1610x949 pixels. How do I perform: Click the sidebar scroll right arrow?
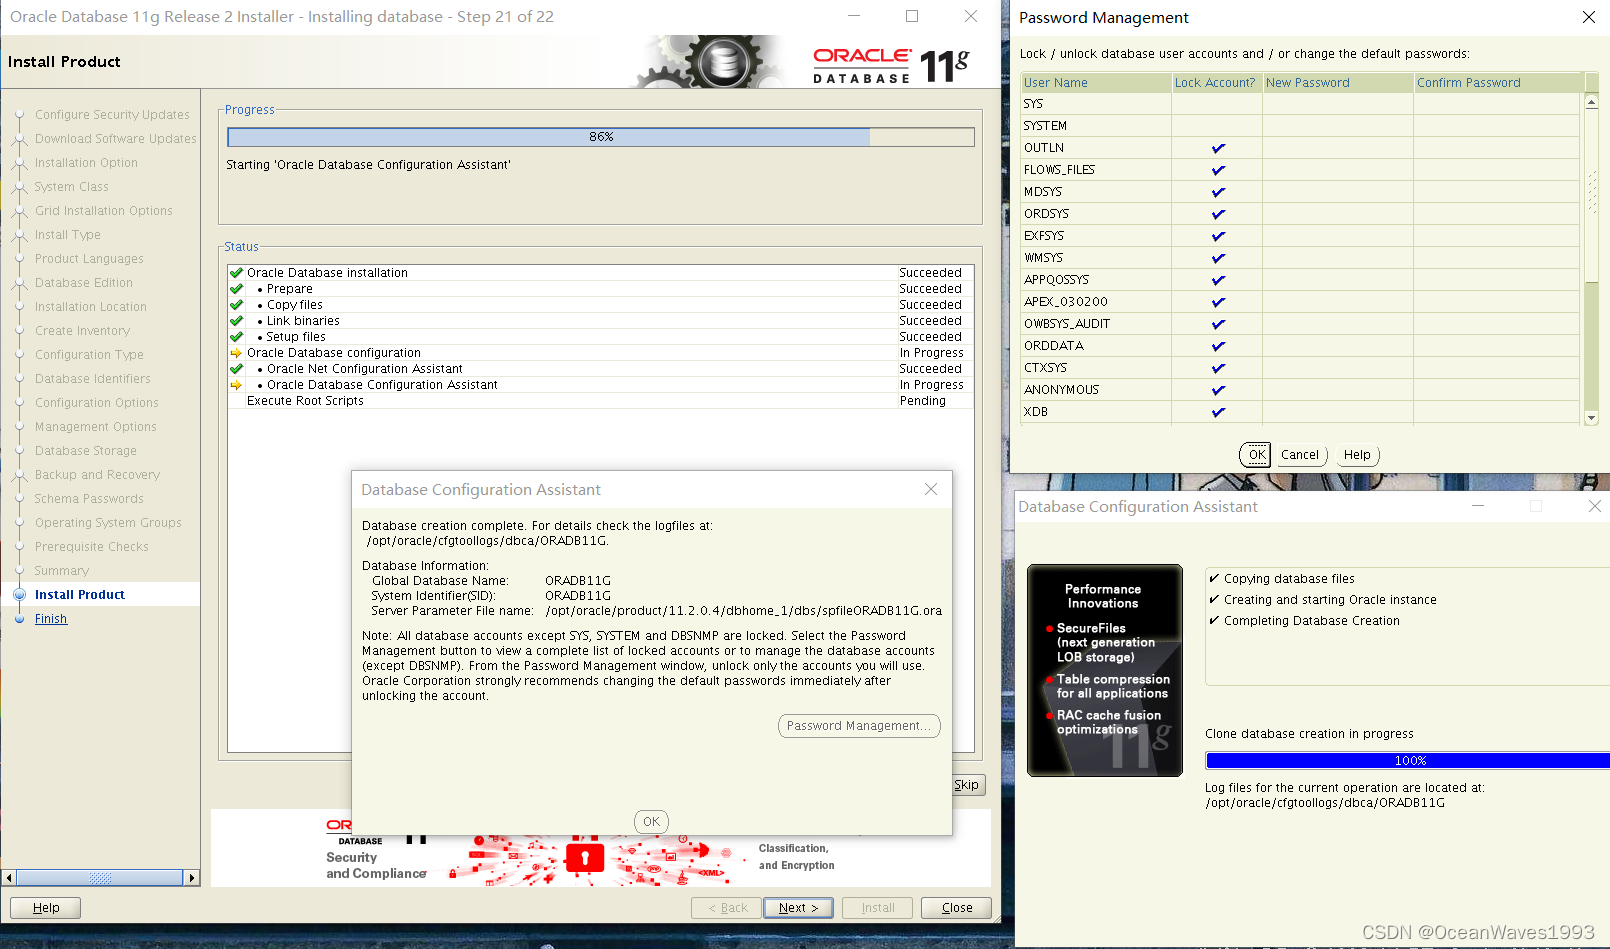[191, 878]
